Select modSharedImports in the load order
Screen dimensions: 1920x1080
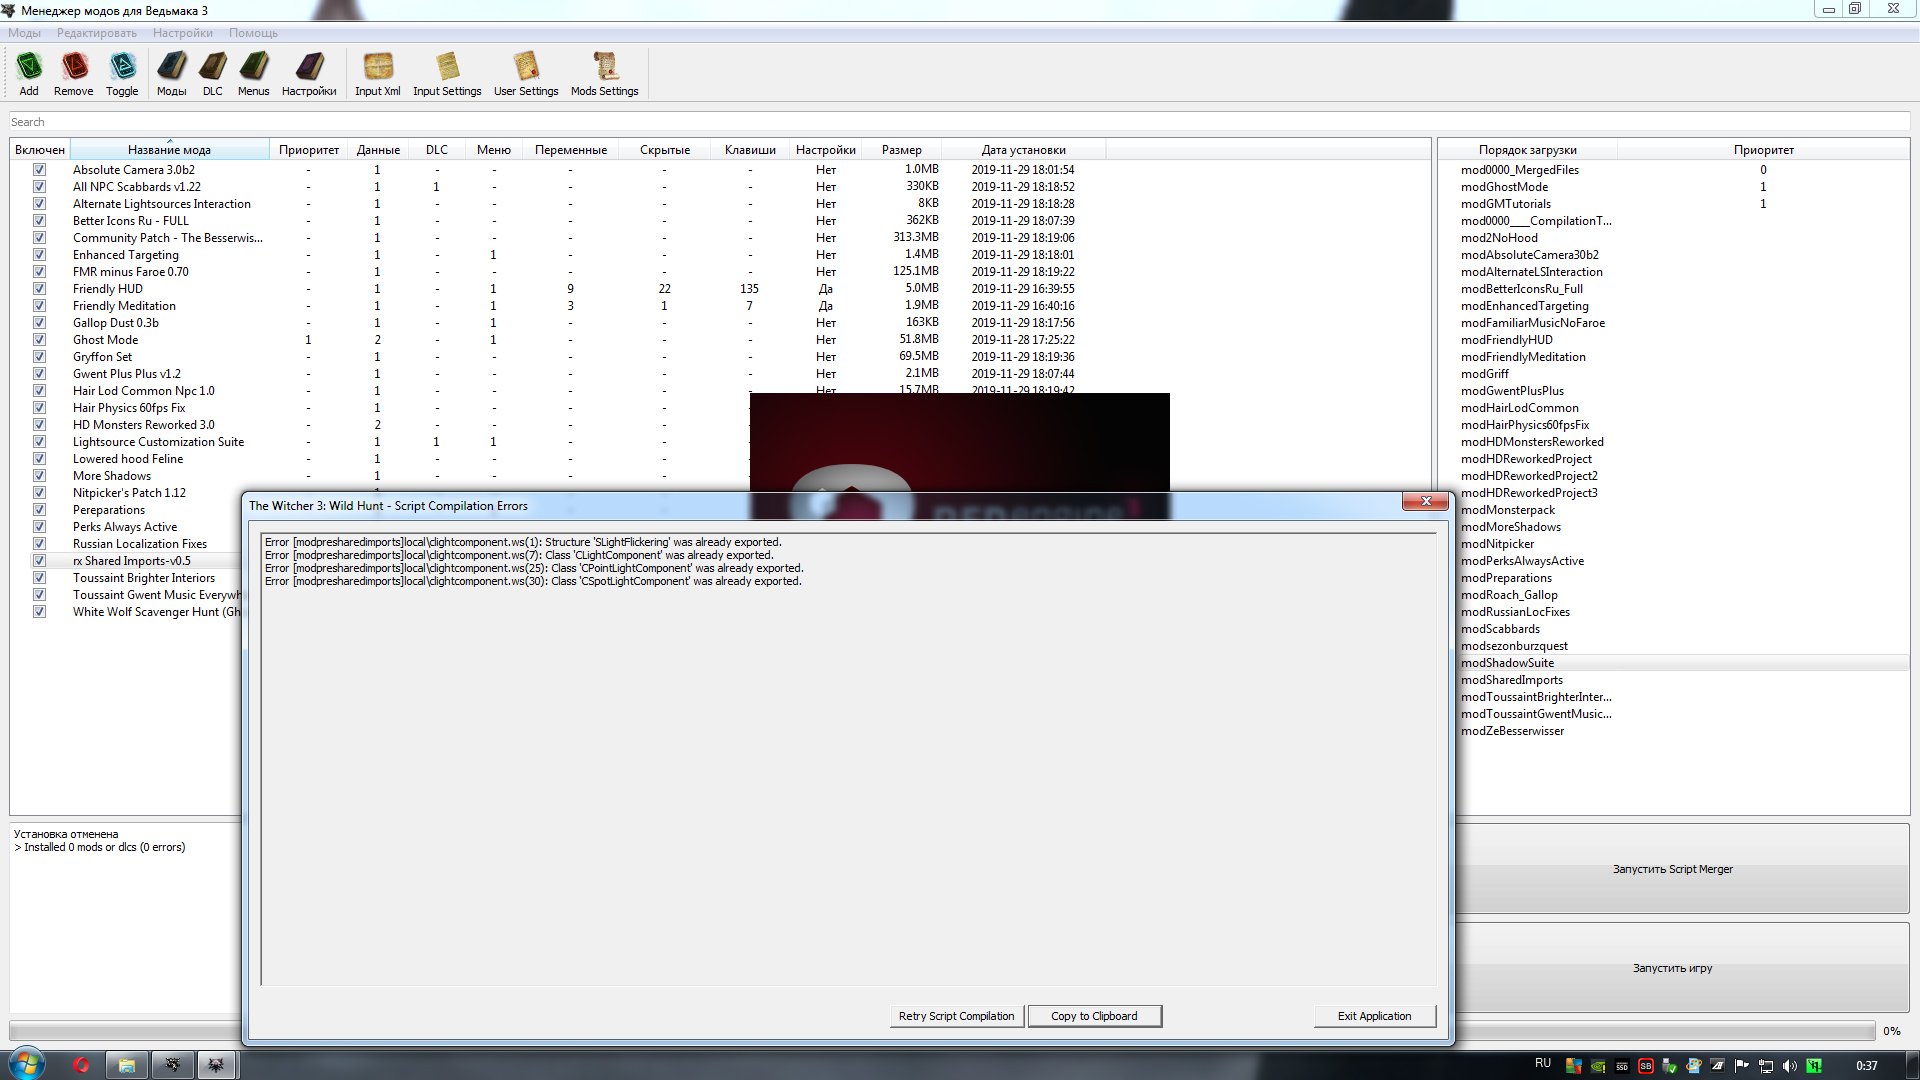tap(1511, 680)
